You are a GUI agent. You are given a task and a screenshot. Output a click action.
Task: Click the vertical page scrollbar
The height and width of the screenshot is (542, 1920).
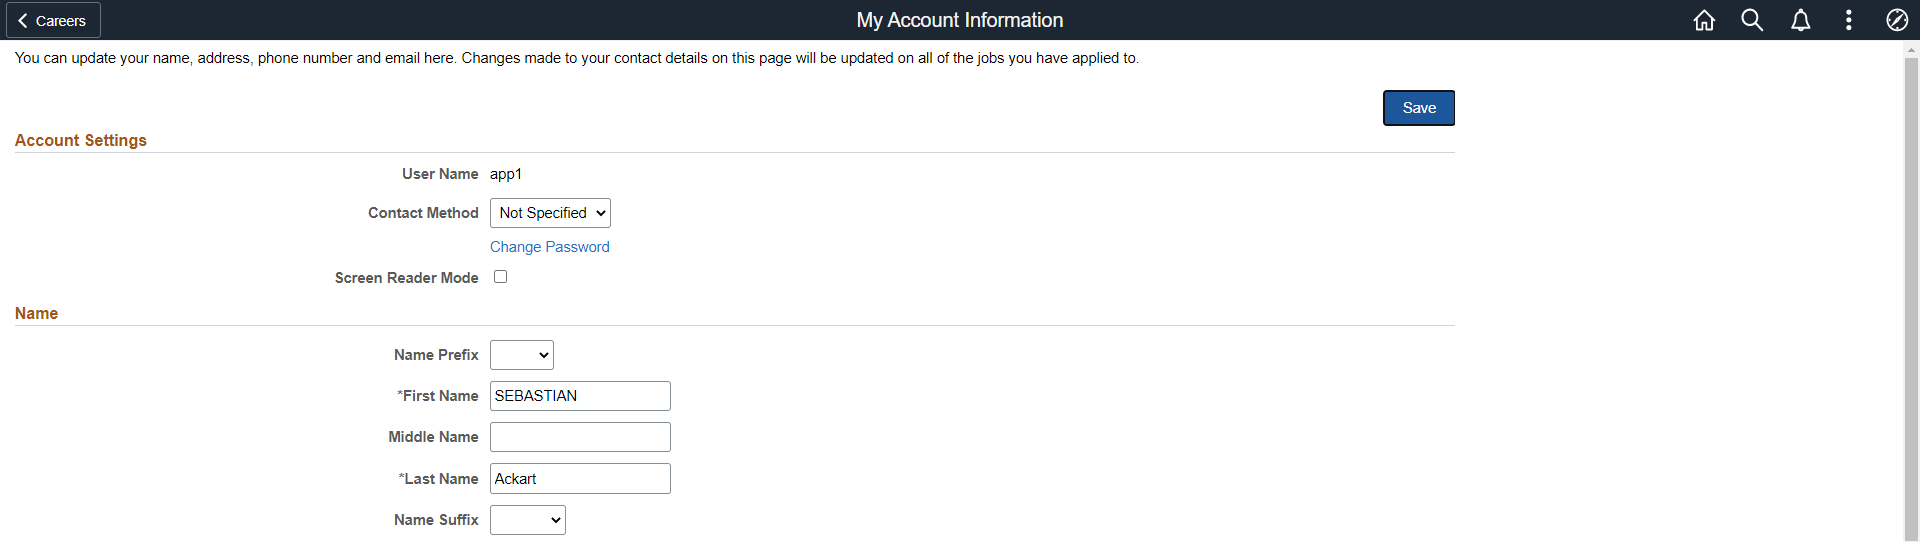coord(1911,300)
